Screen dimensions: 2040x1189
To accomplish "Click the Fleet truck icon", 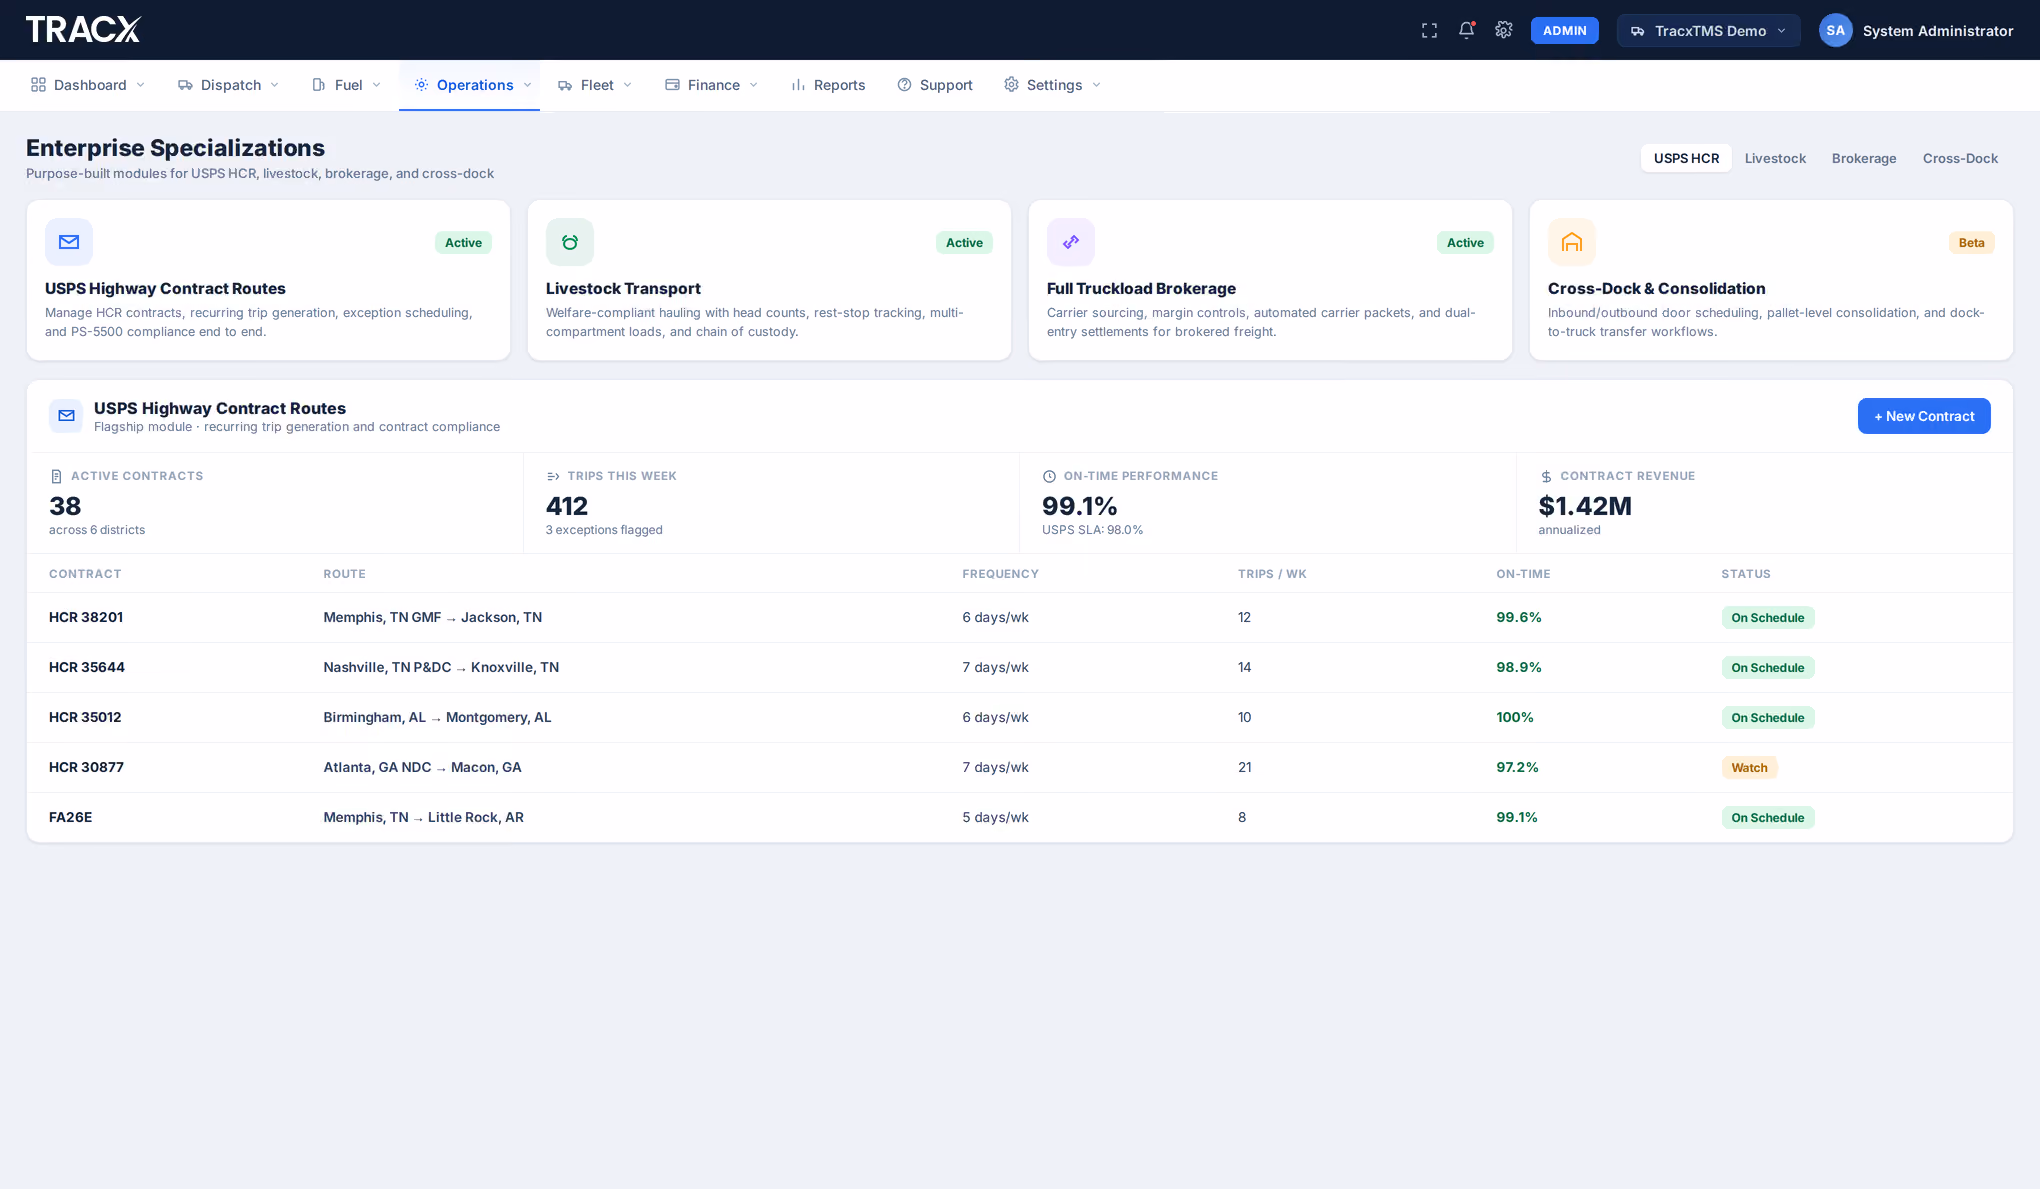I will 565,85.
